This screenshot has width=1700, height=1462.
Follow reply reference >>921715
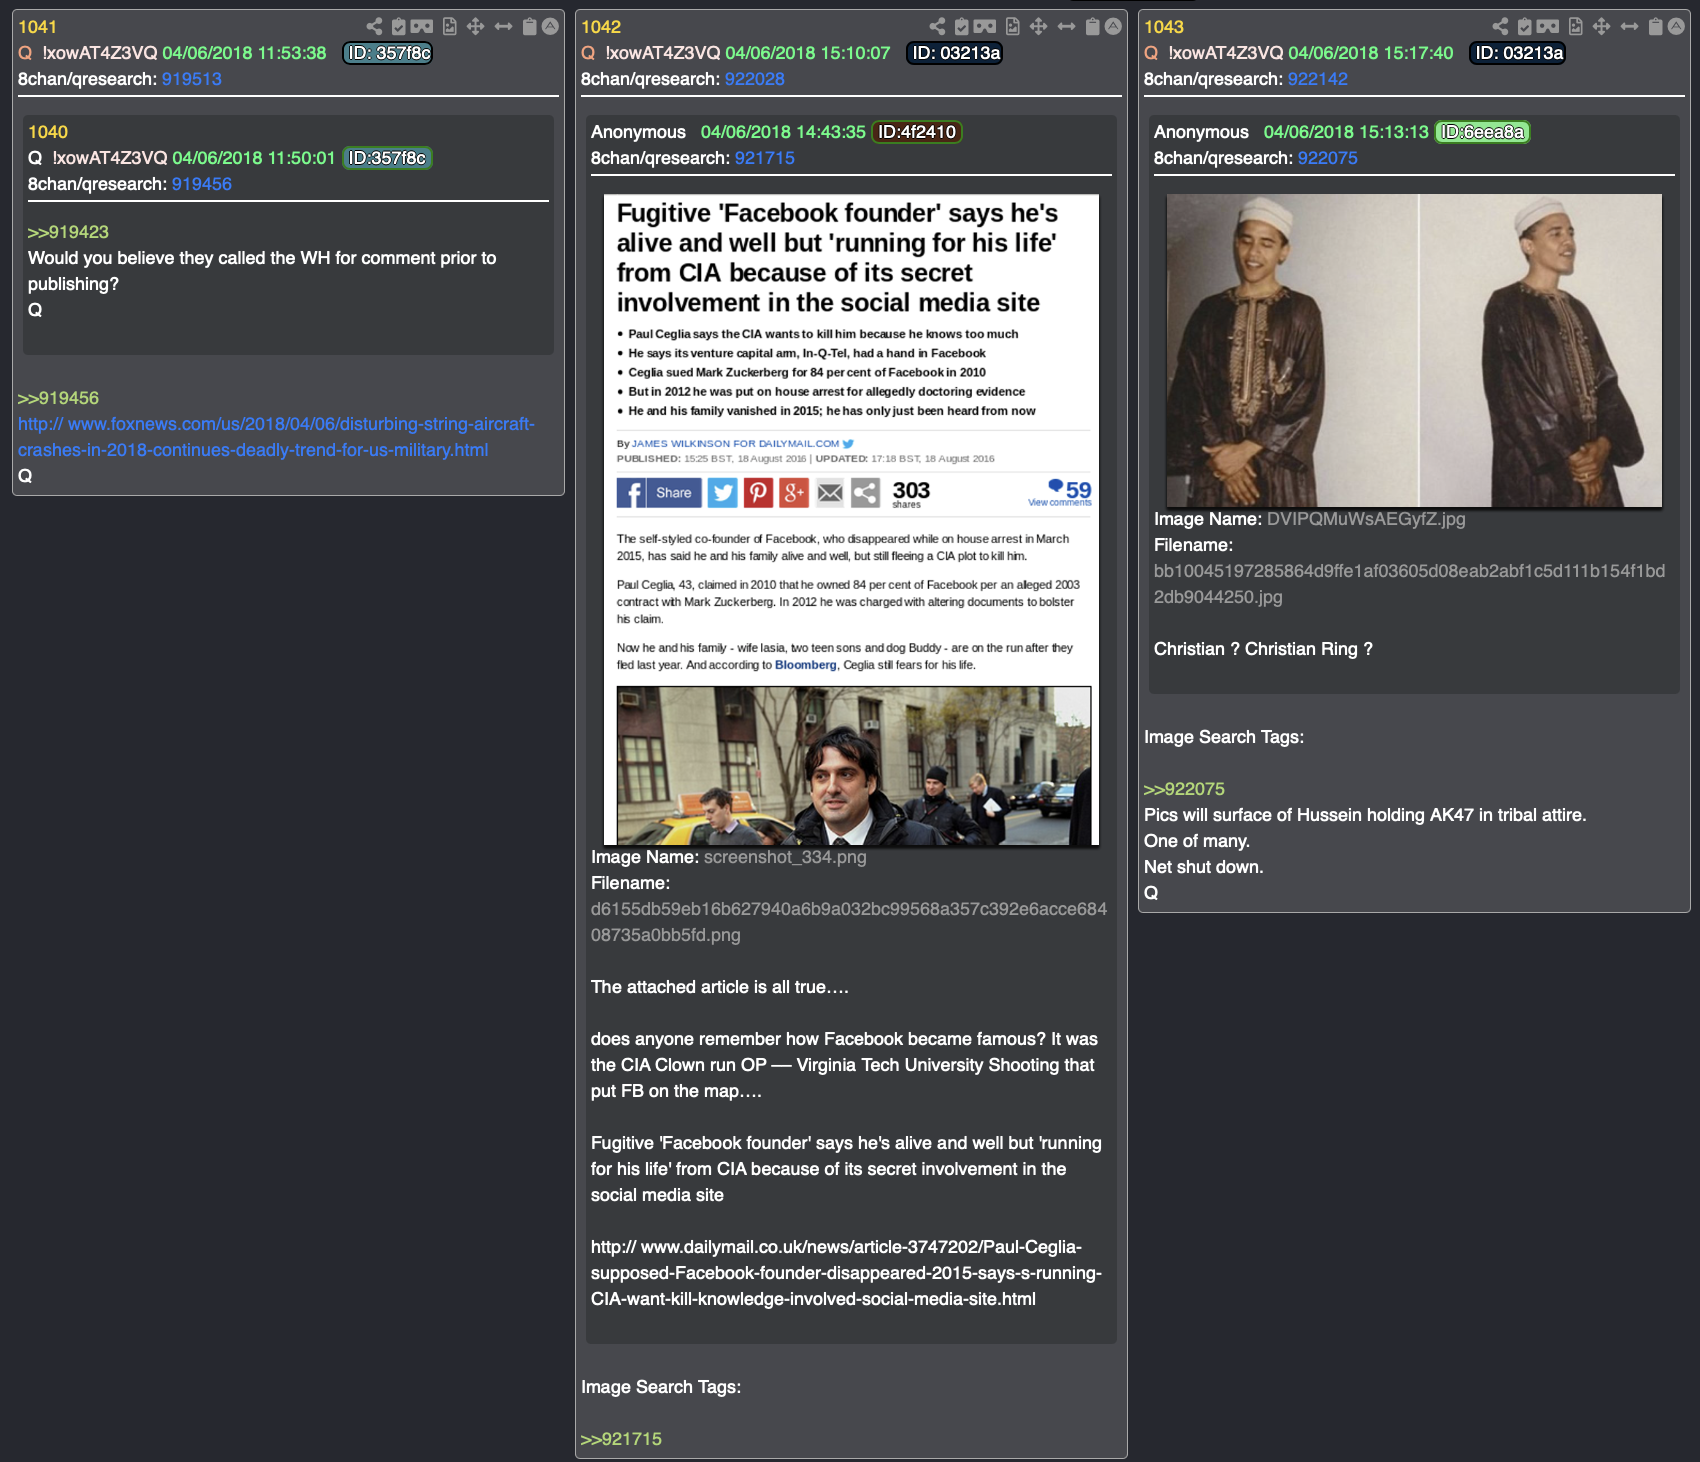coord(621,1439)
